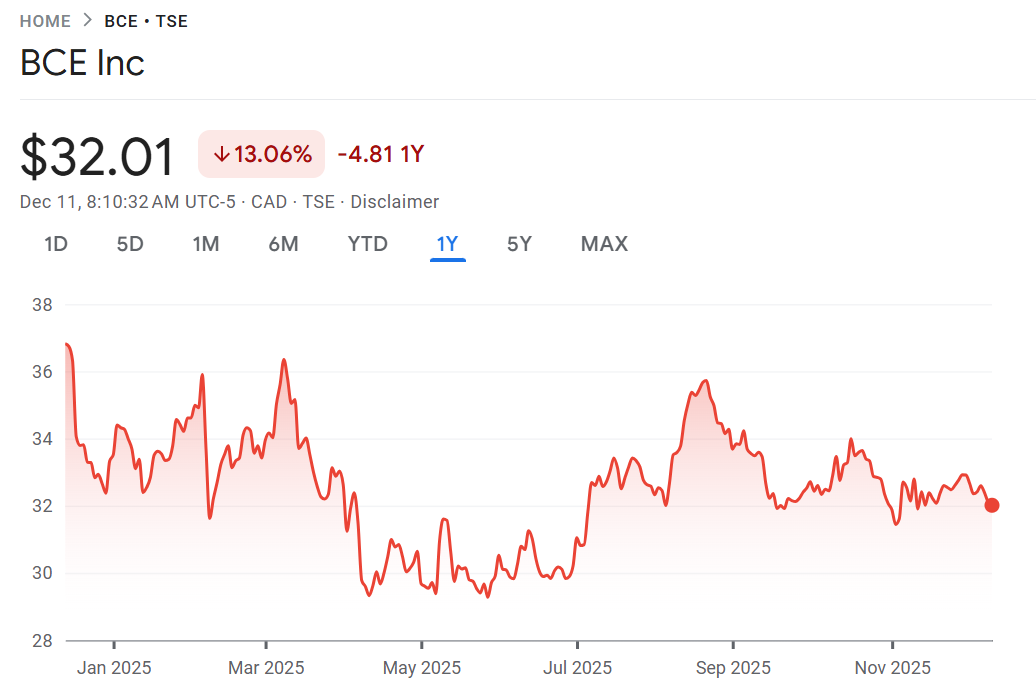Click the down arrow in percent badge
The image size is (1036, 700).
[222, 155]
